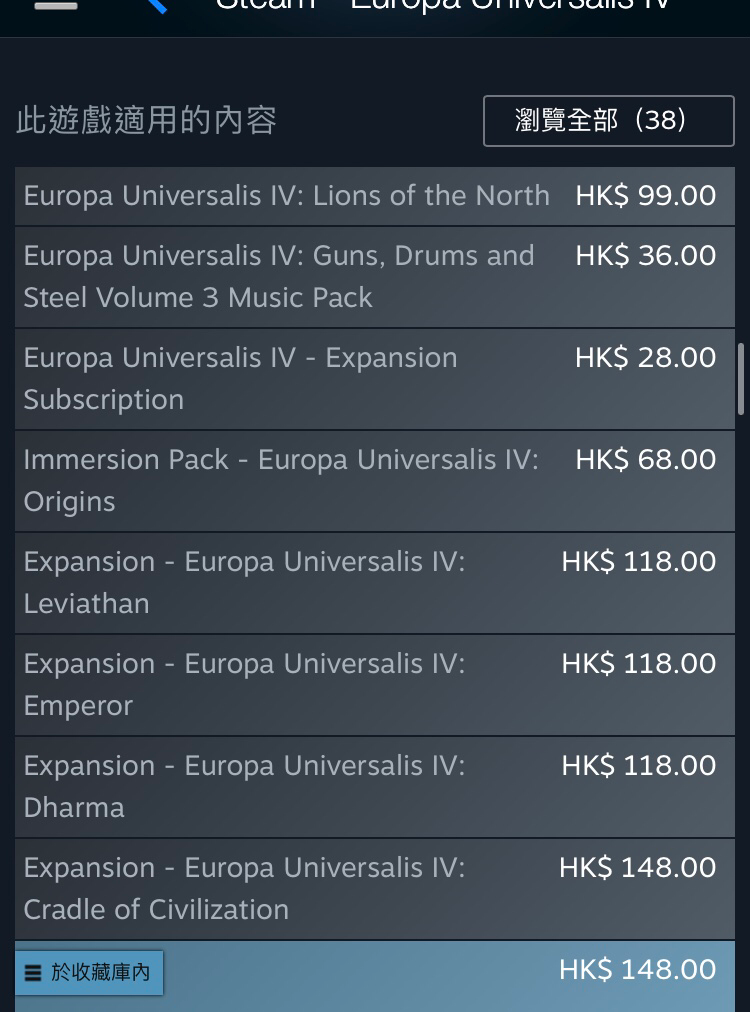The width and height of the screenshot is (750, 1012).
Task: Click the 此遊戲適用的內容 section heading
Action: click(147, 121)
